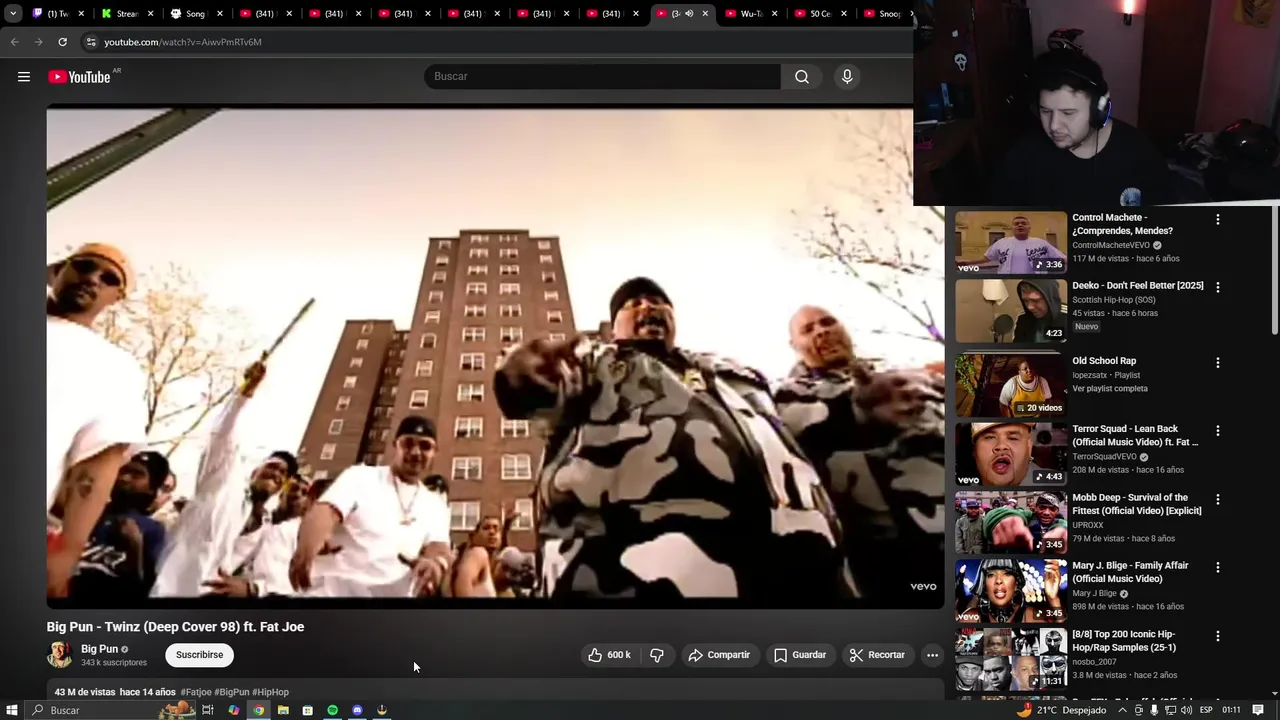
Task: Open the tab search dropdown arrow
Action: [12, 14]
